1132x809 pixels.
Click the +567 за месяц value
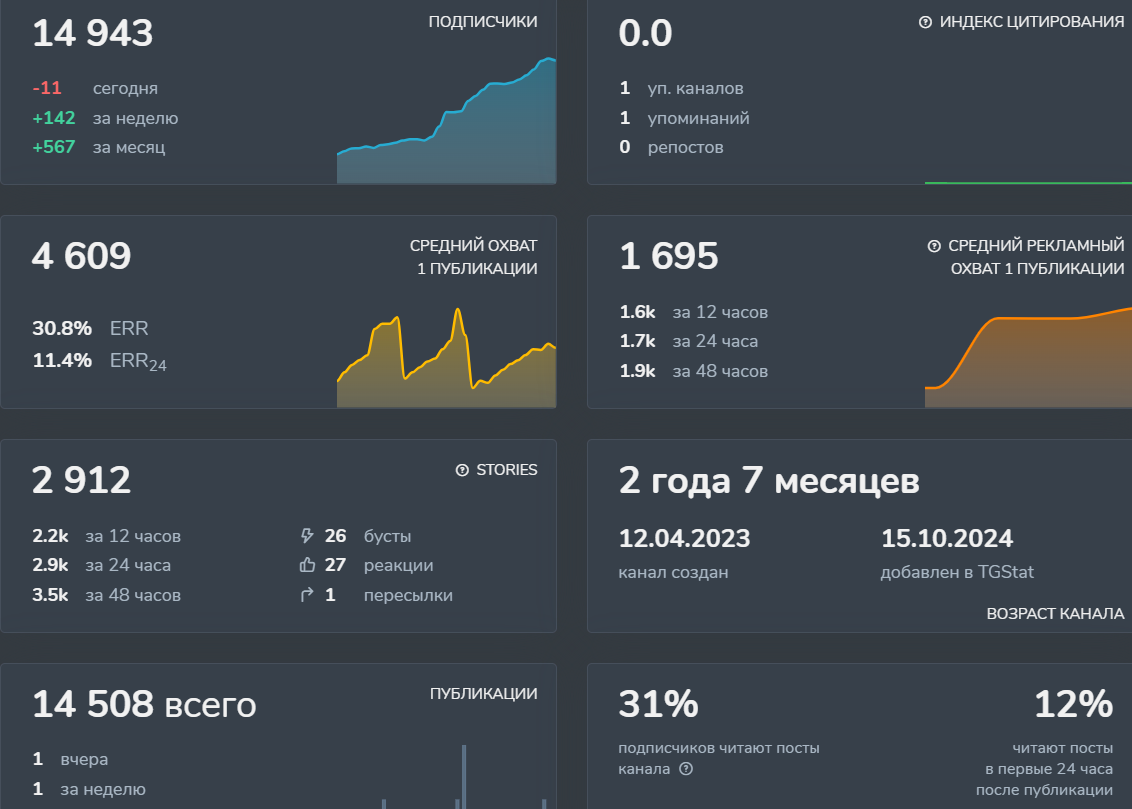[x=54, y=147]
